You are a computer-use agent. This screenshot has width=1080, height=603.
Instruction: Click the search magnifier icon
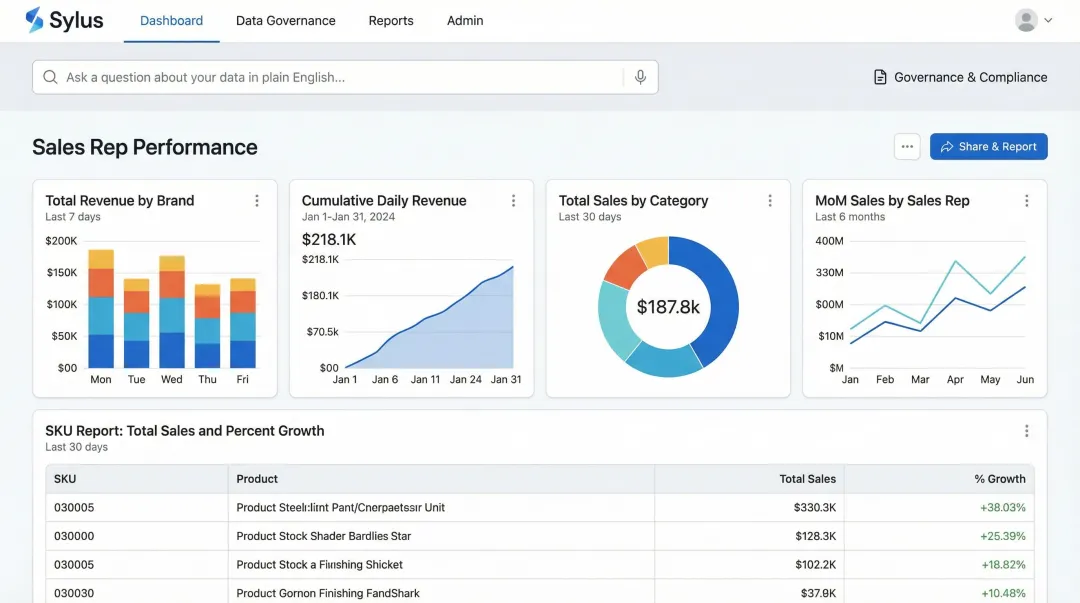click(x=49, y=76)
